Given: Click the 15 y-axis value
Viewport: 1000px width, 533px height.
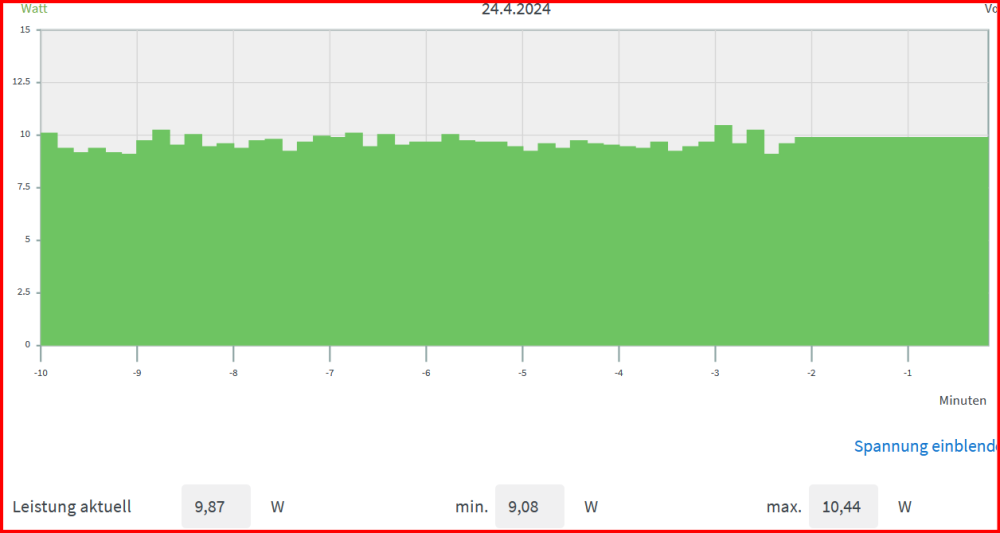Looking at the screenshot, I should [x=26, y=29].
